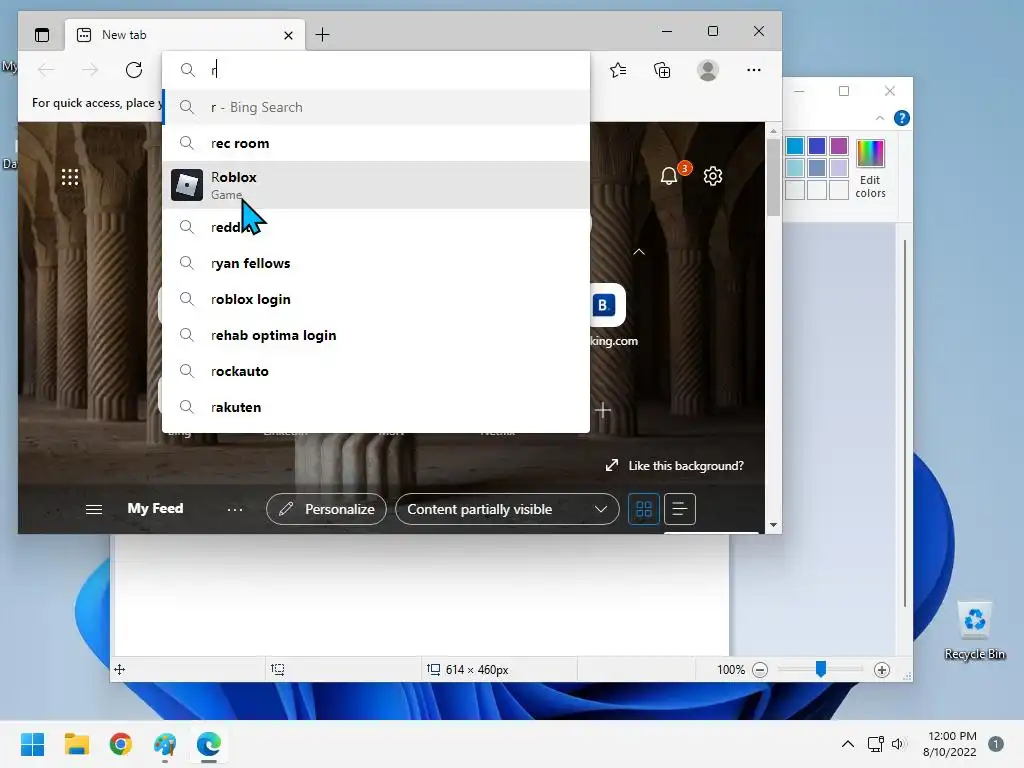Switch feed to grid view
Viewport: 1024px width, 768px height.
644,509
